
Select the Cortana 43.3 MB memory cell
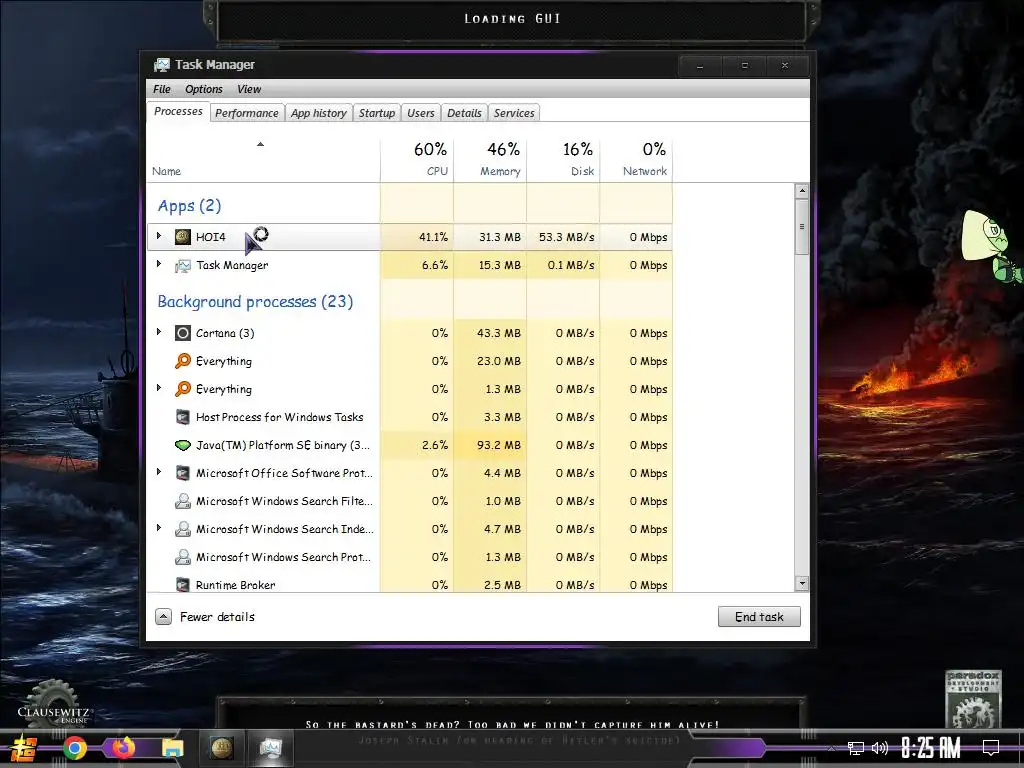tap(490, 333)
